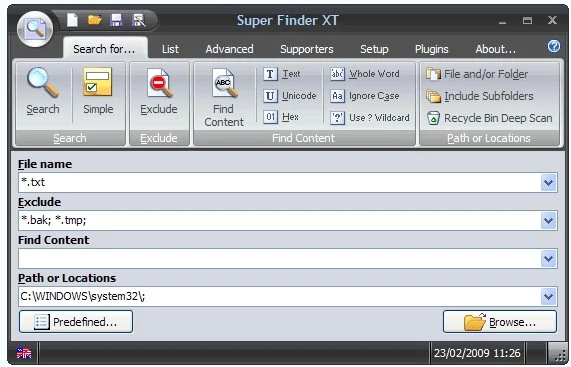Click inside the Find Content input field
The image size is (571, 367).
tap(280, 259)
